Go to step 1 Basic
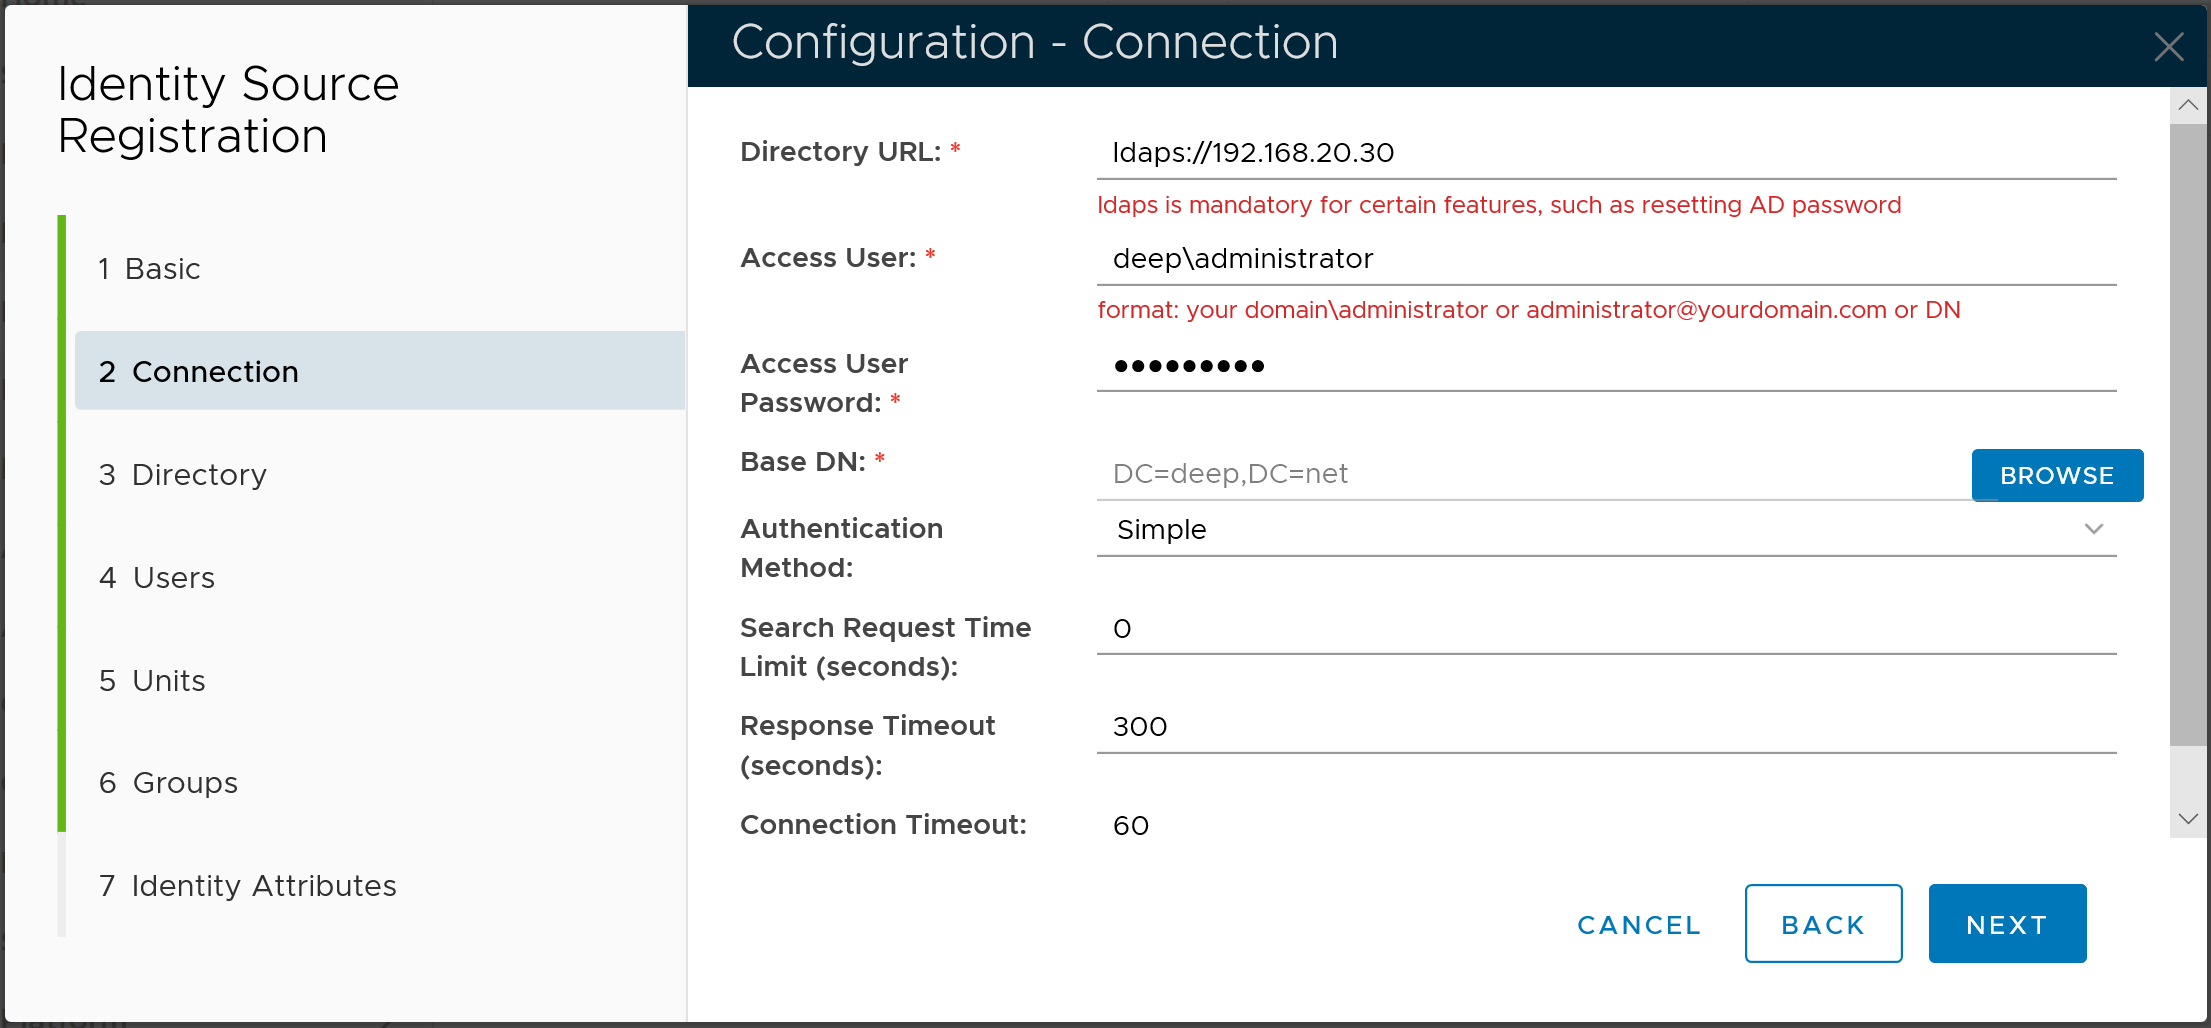The width and height of the screenshot is (2211, 1028). pyautogui.click(x=150, y=269)
